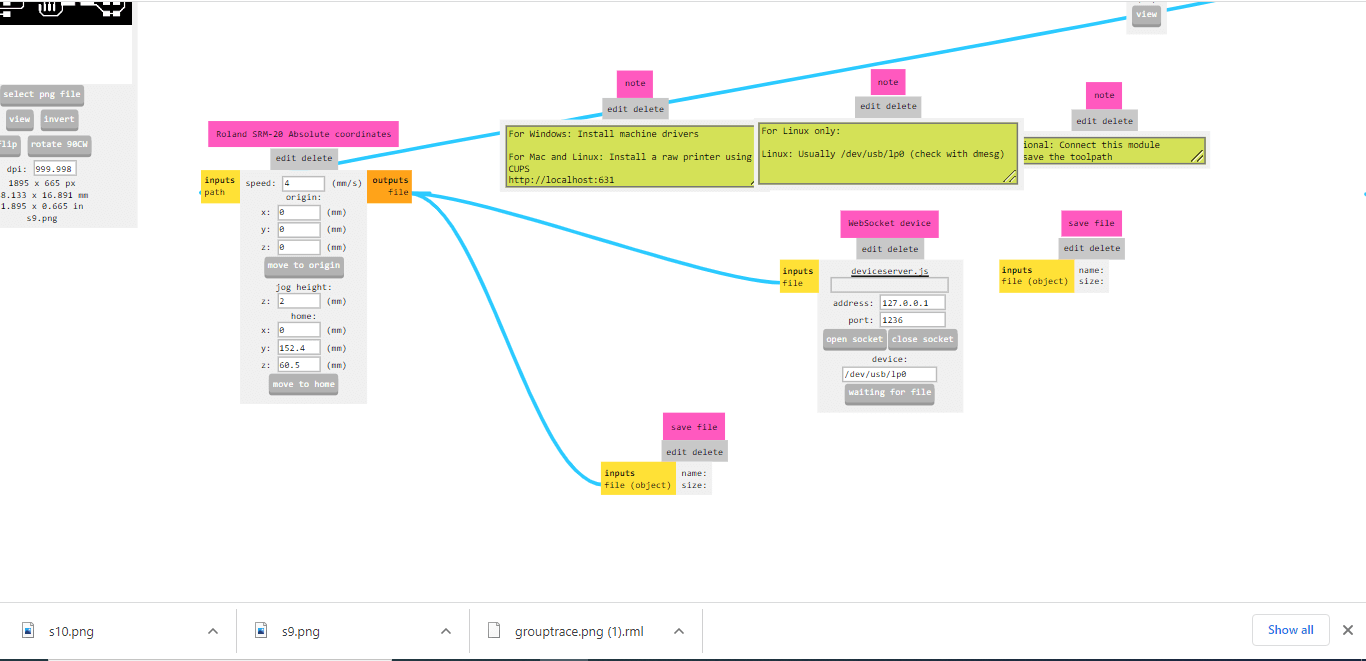Viewport: 1366px width, 661px height.
Task: Click the note title above Linux only text
Action: [x=888, y=82]
